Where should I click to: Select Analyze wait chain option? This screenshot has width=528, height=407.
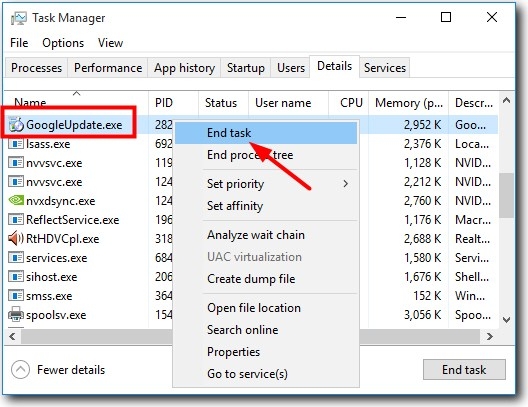pyautogui.click(x=266, y=235)
